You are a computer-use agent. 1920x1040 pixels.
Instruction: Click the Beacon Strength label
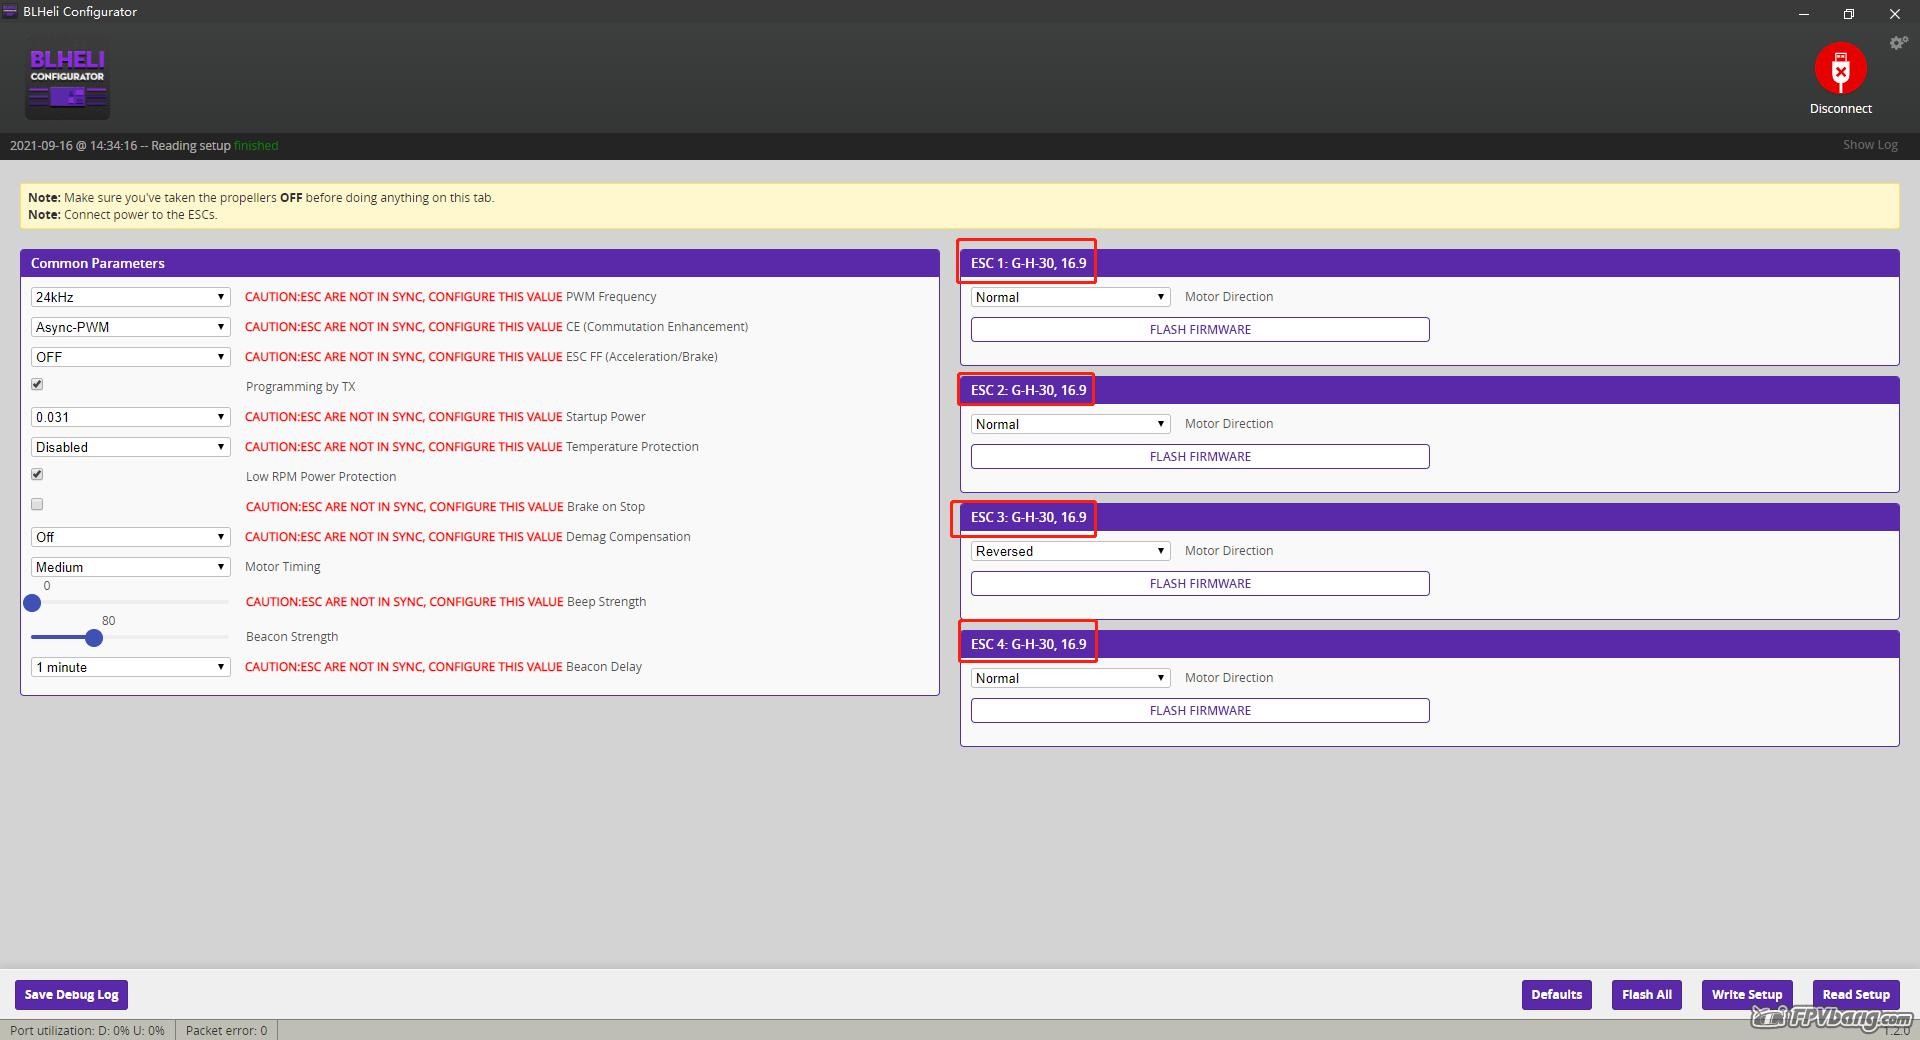(292, 637)
